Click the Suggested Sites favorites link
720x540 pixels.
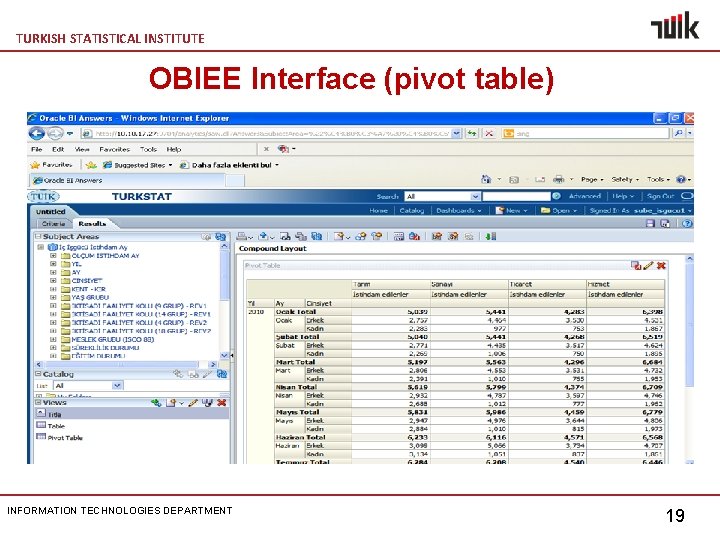tap(138, 165)
